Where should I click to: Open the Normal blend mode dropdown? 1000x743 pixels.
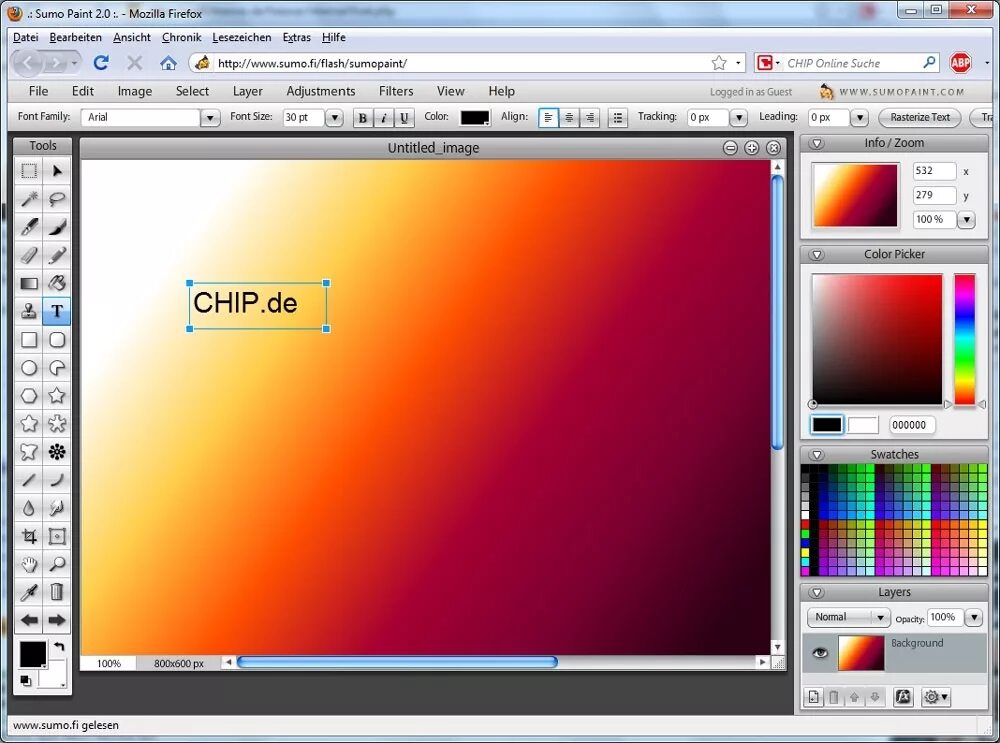pyautogui.click(x=848, y=617)
